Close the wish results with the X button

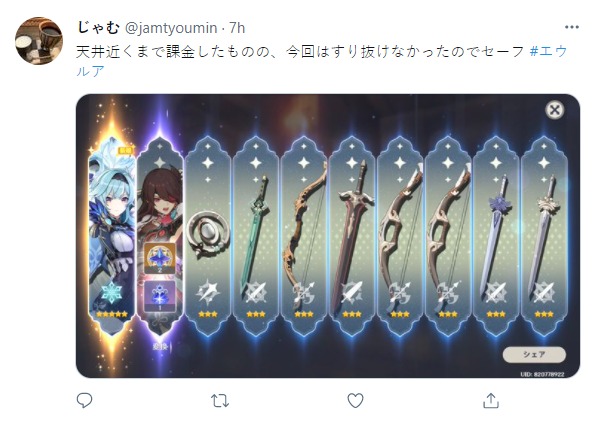[554, 110]
